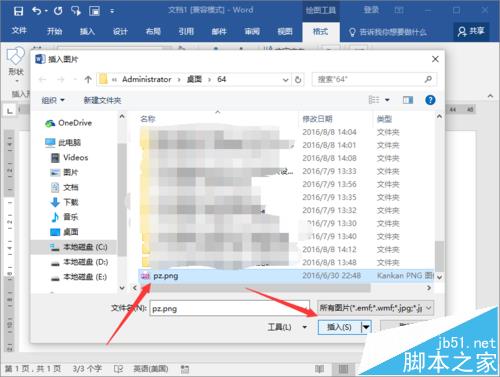500x377 pixels.
Task: Sort by the 名称 column header
Action: coord(148,119)
